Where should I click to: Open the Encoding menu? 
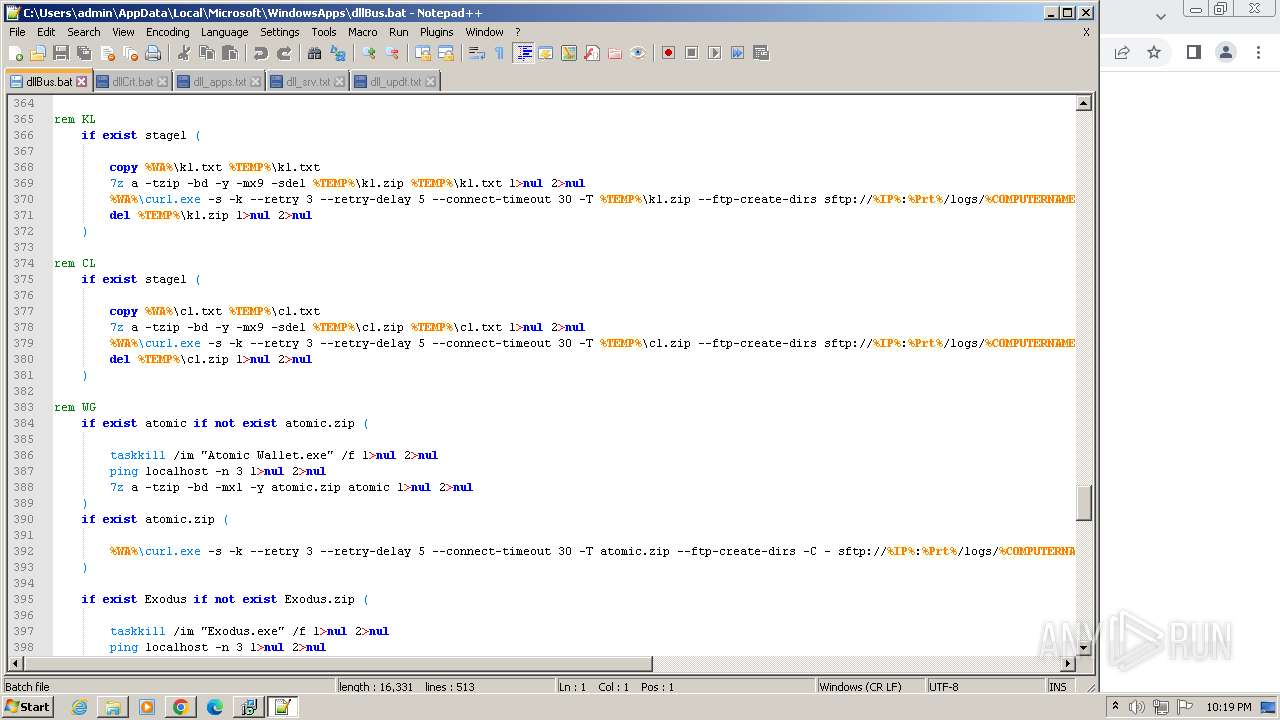tap(167, 32)
